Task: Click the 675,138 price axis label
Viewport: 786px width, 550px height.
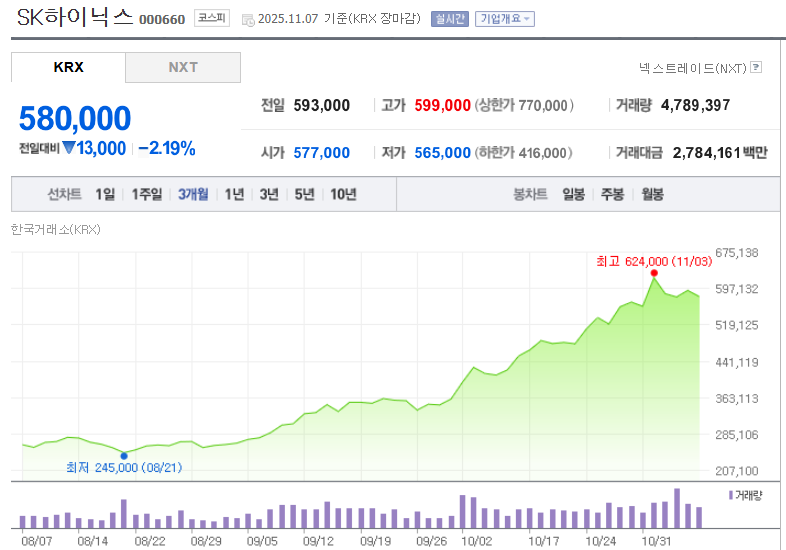Action: 736,253
